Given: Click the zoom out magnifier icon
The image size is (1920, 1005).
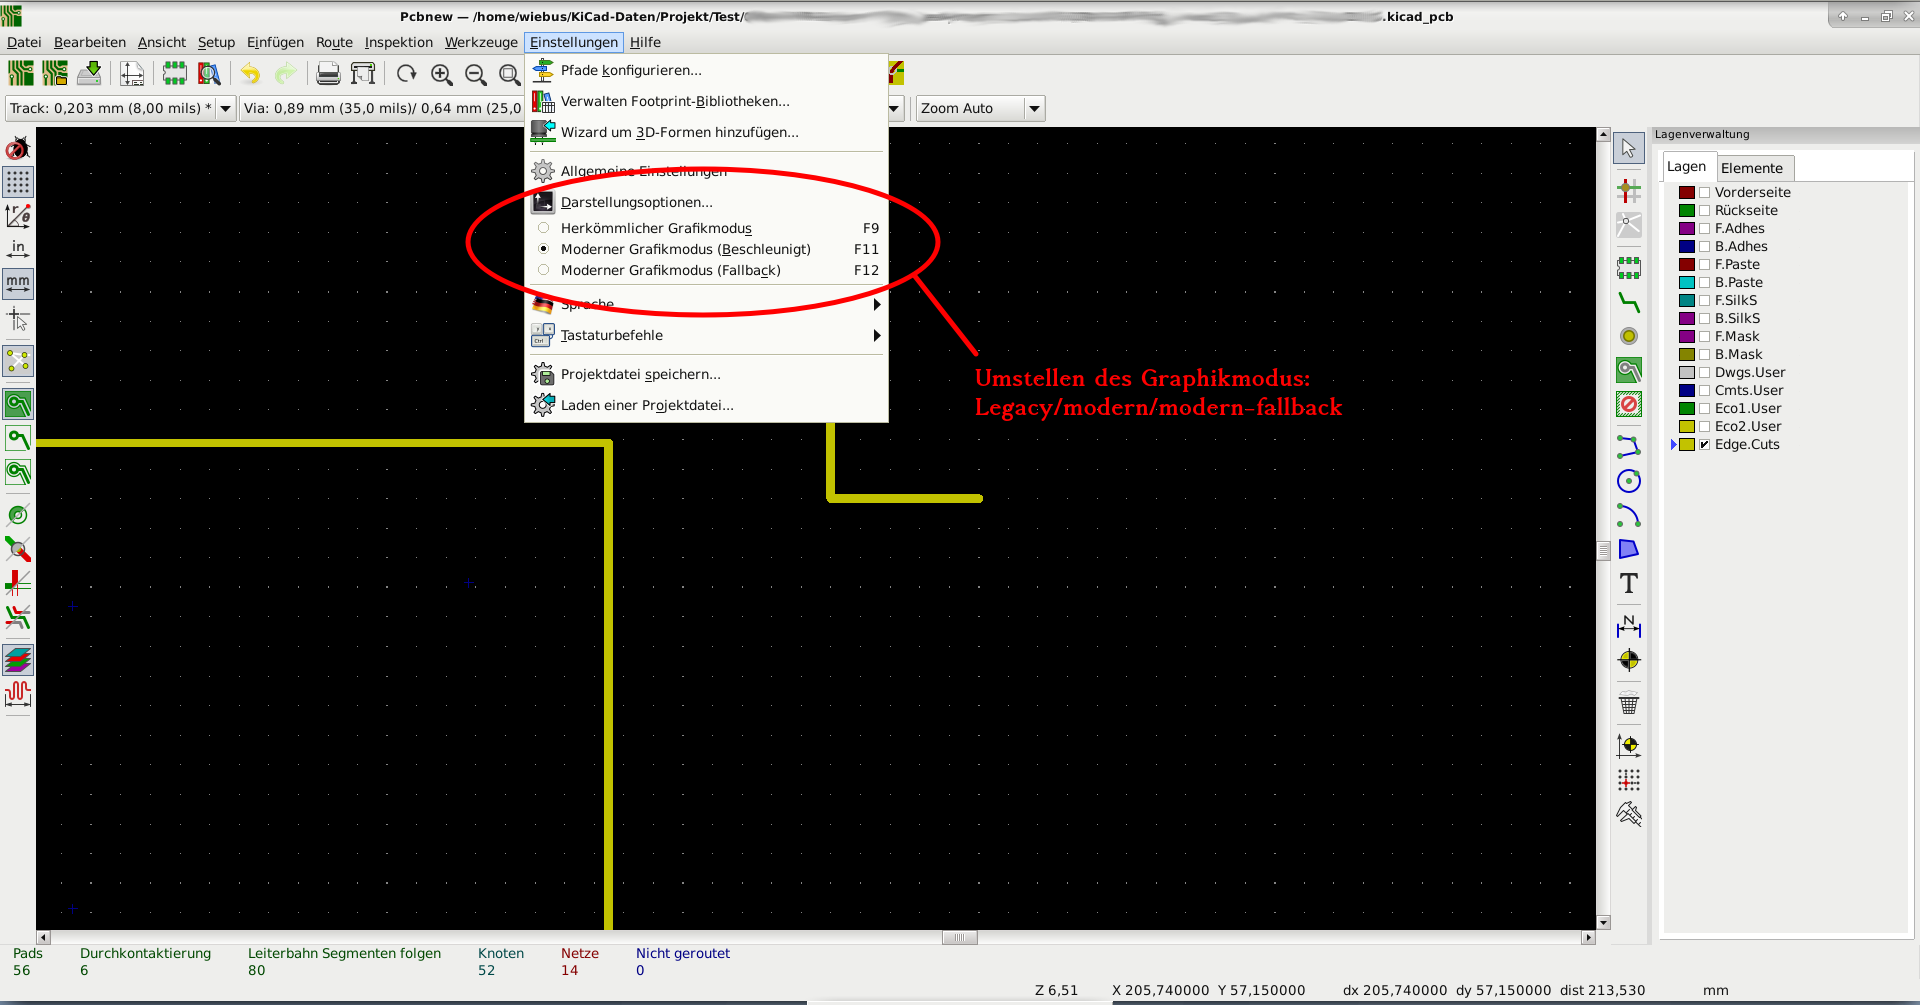Looking at the screenshot, I should click(x=476, y=74).
